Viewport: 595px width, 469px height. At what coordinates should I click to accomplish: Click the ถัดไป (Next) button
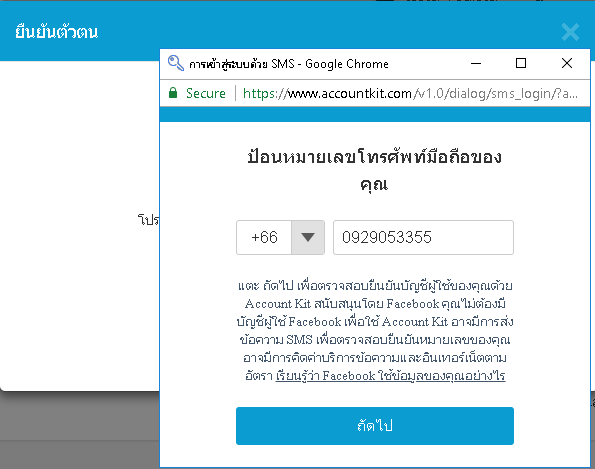[375, 426]
